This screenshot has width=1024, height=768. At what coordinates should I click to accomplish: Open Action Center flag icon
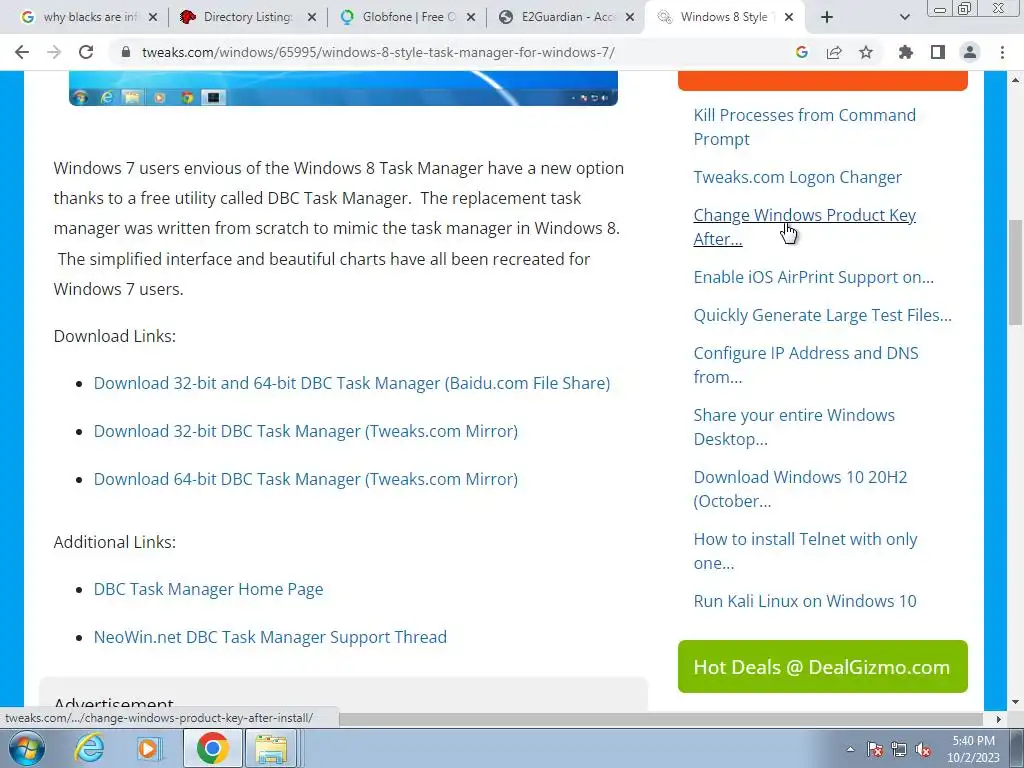click(x=875, y=750)
